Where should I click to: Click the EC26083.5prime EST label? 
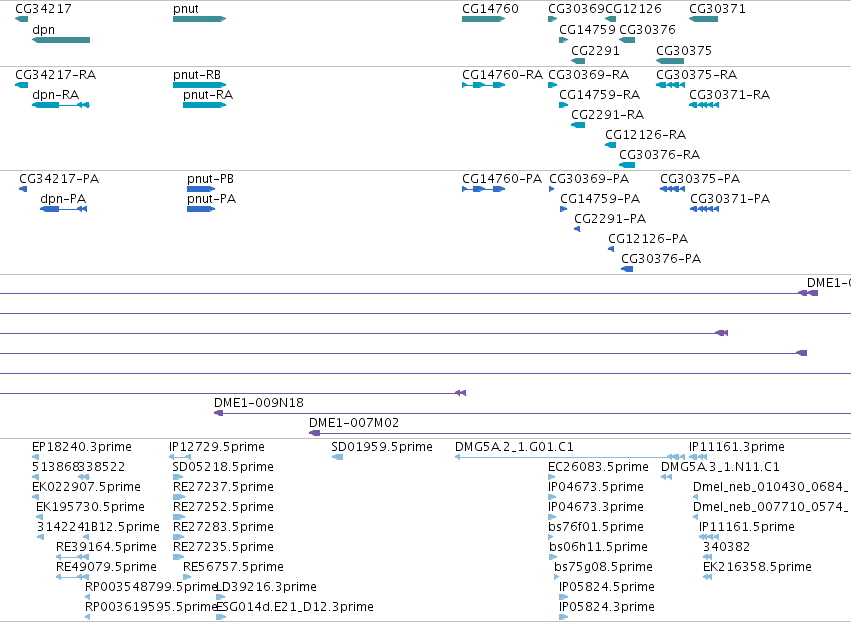pos(599,467)
